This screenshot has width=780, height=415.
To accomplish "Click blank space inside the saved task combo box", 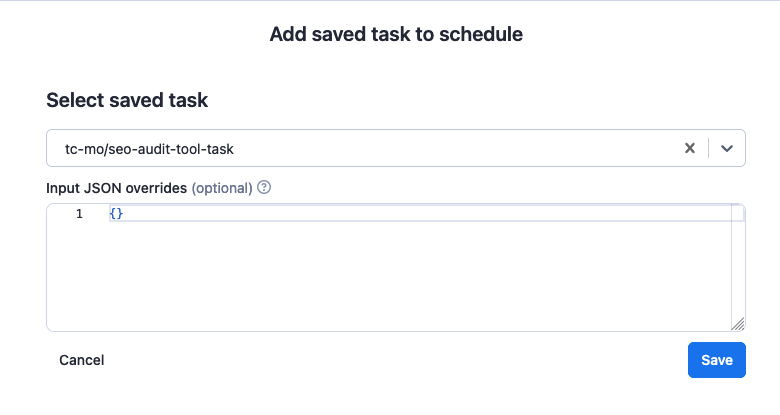I will 450,148.
